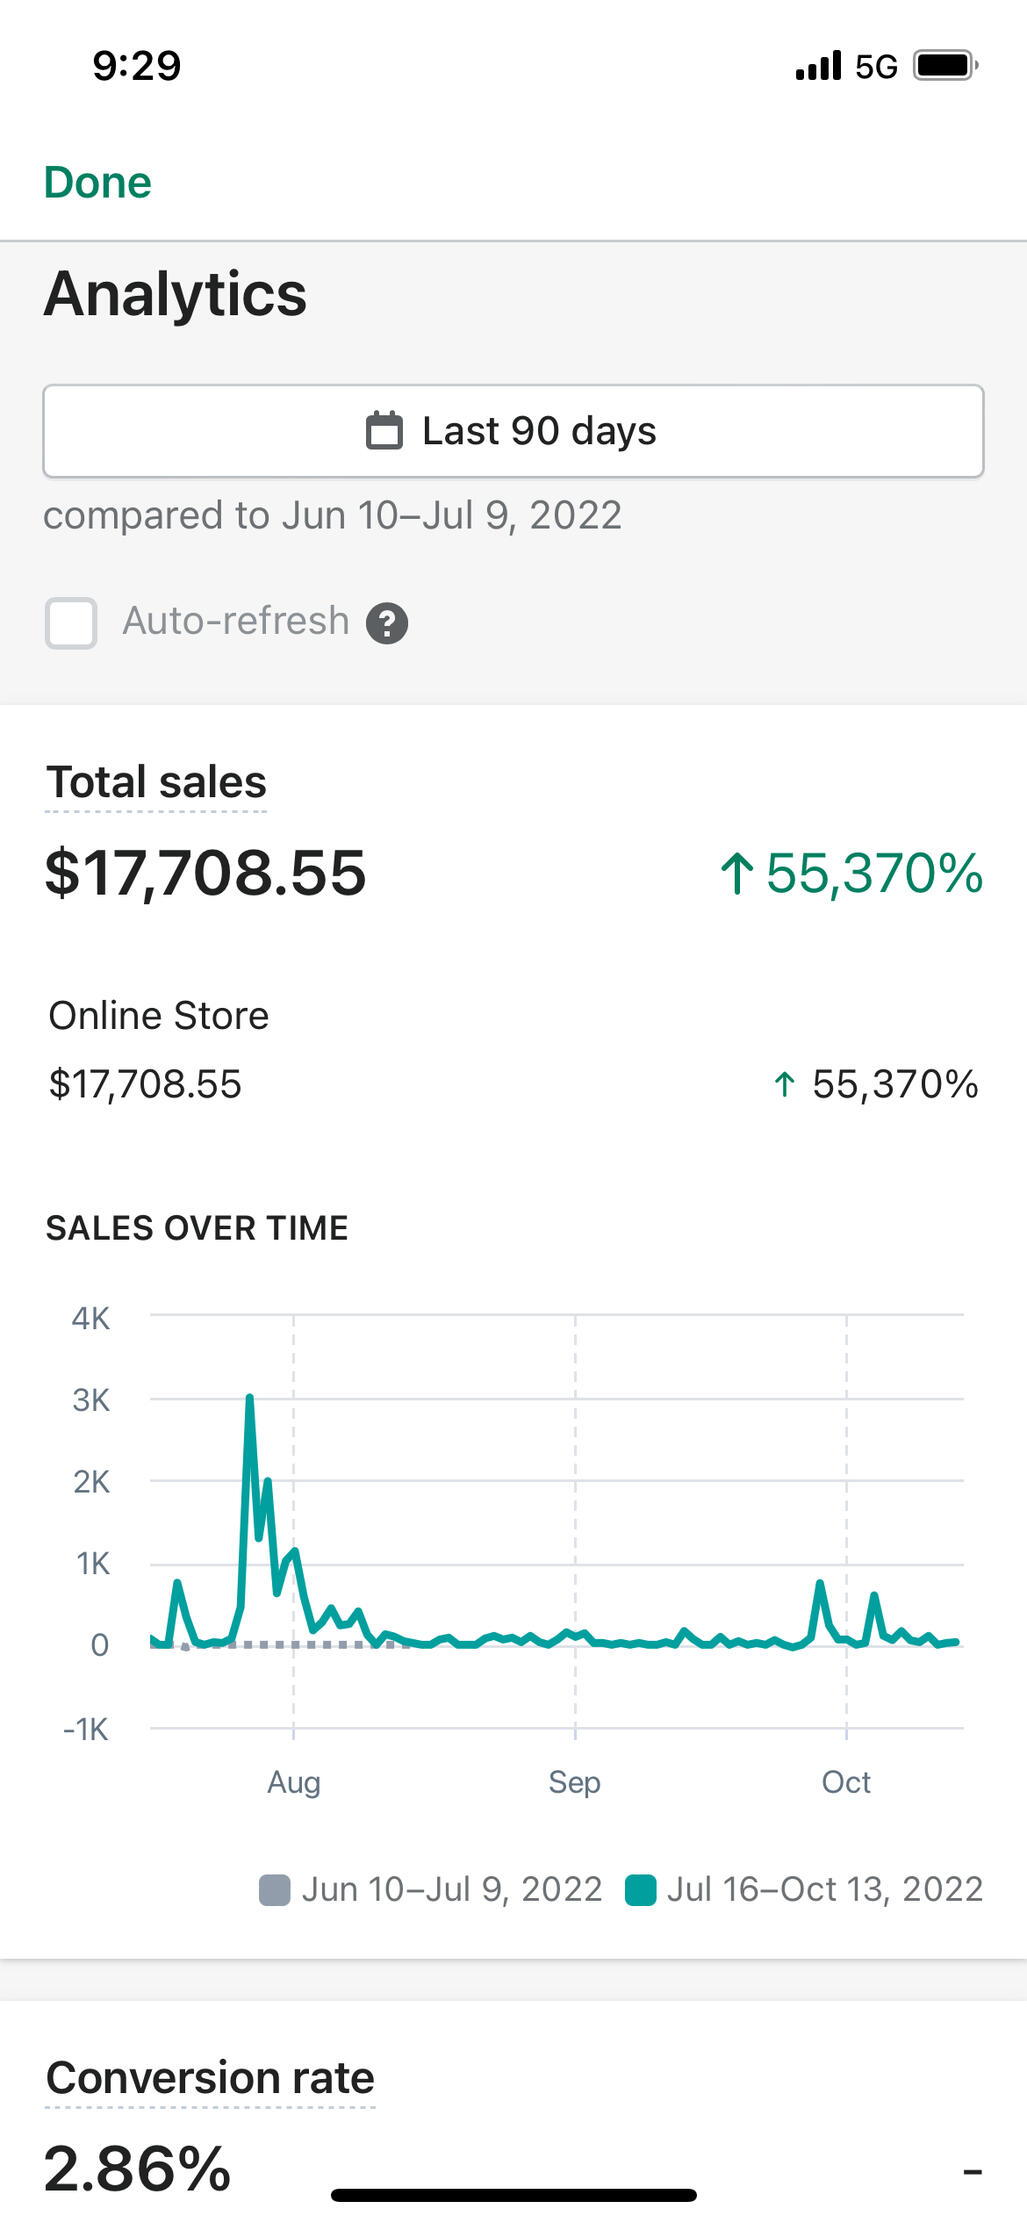The width and height of the screenshot is (1027, 2223).
Task: Tap the Conversion rate heading
Action: coord(210,2077)
